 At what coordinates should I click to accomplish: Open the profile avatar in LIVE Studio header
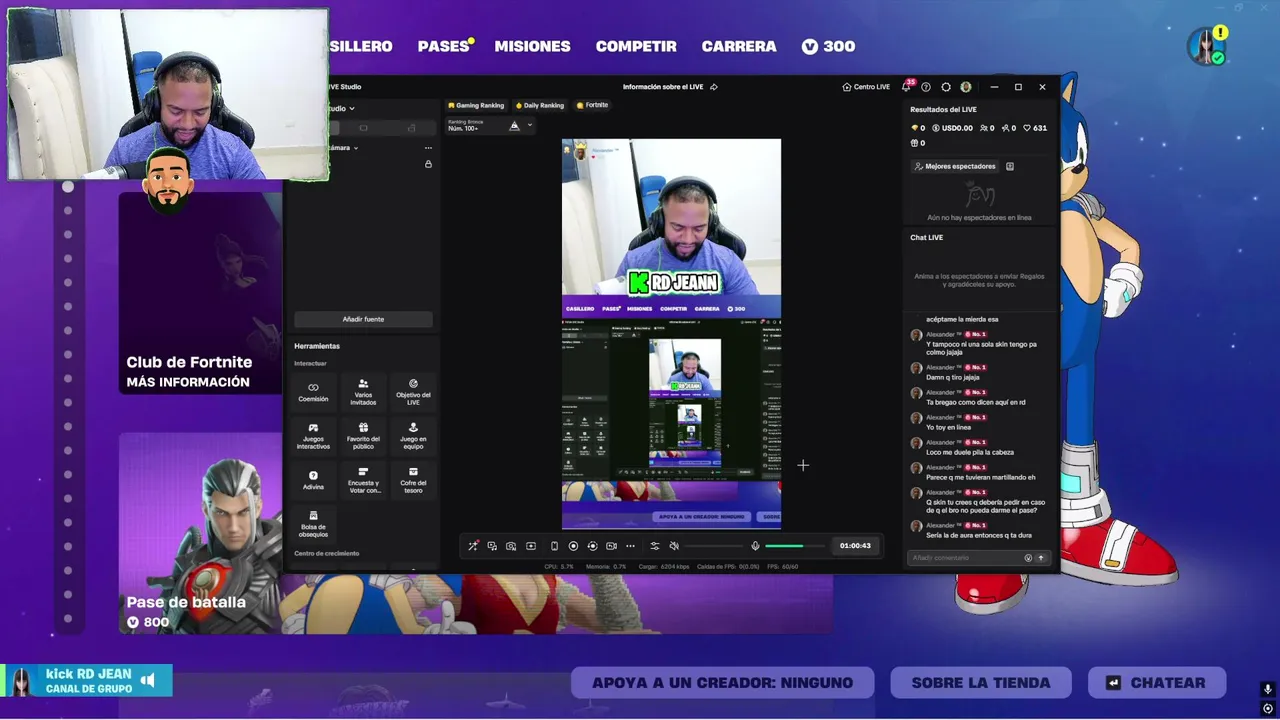click(966, 87)
